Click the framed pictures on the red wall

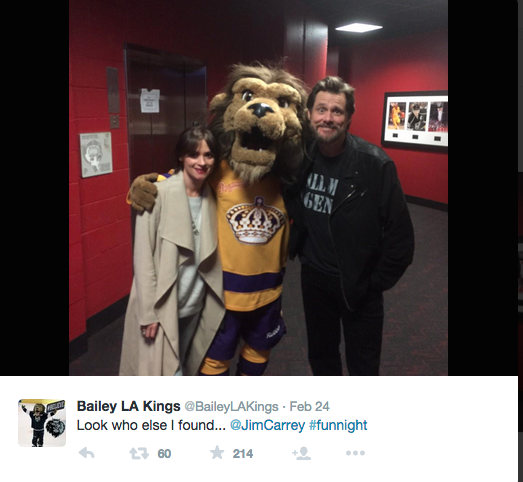tap(415, 119)
